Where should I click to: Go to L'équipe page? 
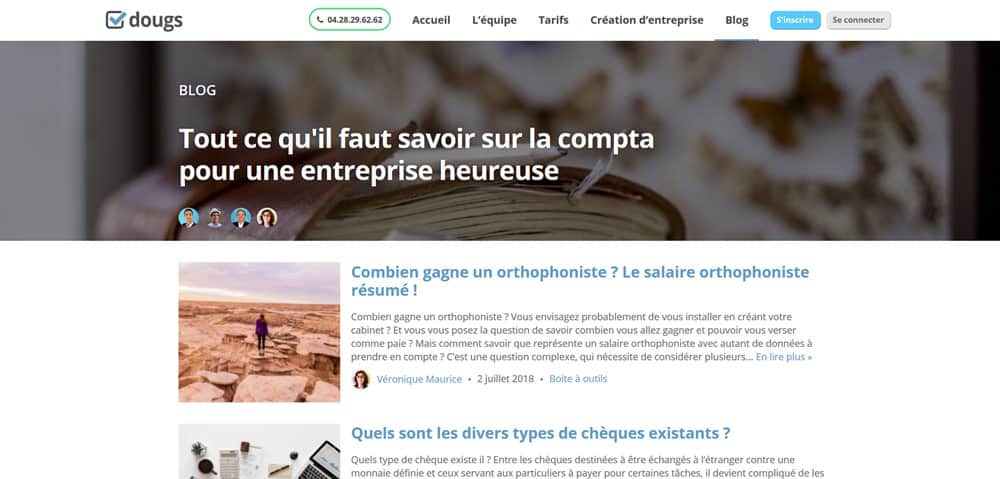(494, 20)
